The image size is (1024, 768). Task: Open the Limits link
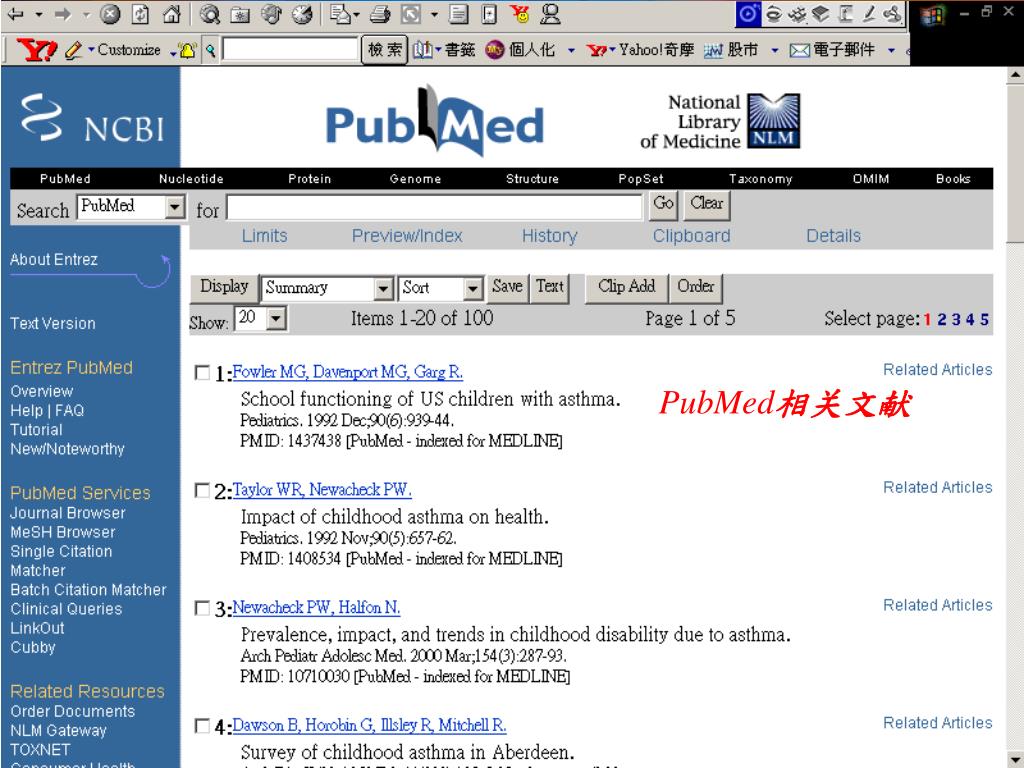(264, 236)
